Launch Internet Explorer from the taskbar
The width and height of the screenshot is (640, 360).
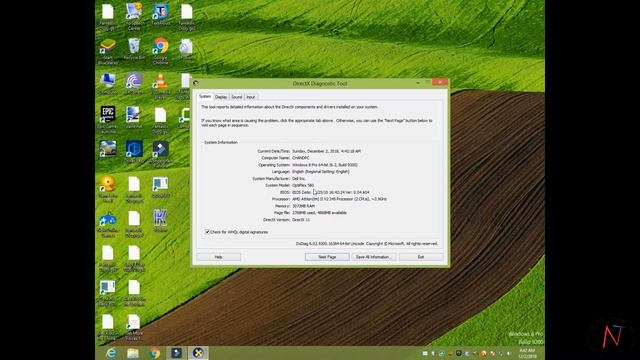coord(111,353)
